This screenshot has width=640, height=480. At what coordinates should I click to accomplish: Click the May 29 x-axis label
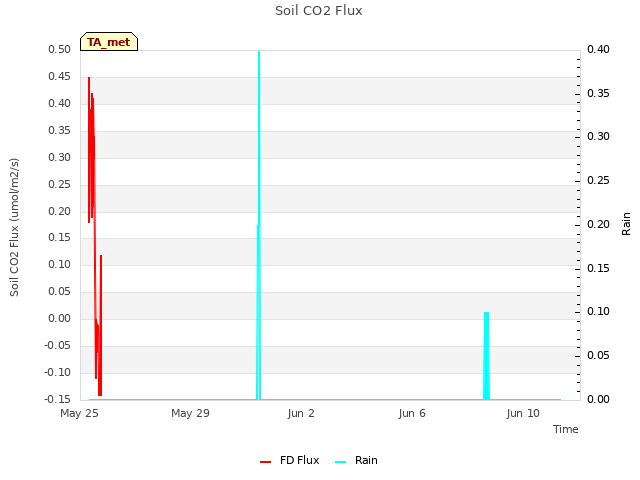tap(190, 413)
